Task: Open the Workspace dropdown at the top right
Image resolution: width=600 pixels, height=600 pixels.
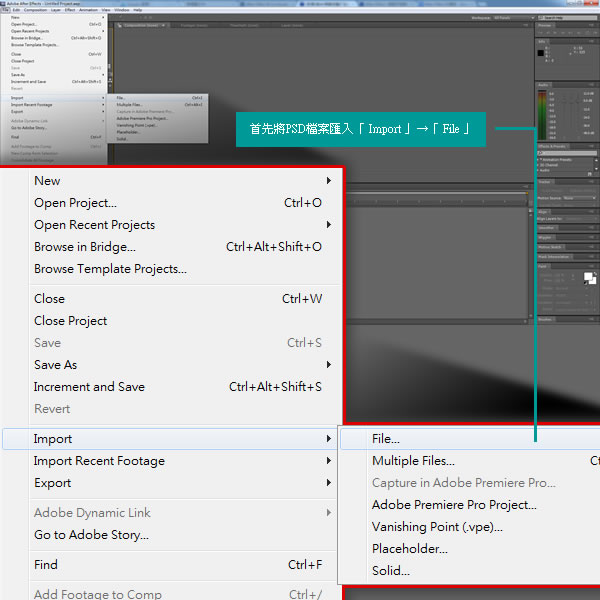Action: [514, 18]
